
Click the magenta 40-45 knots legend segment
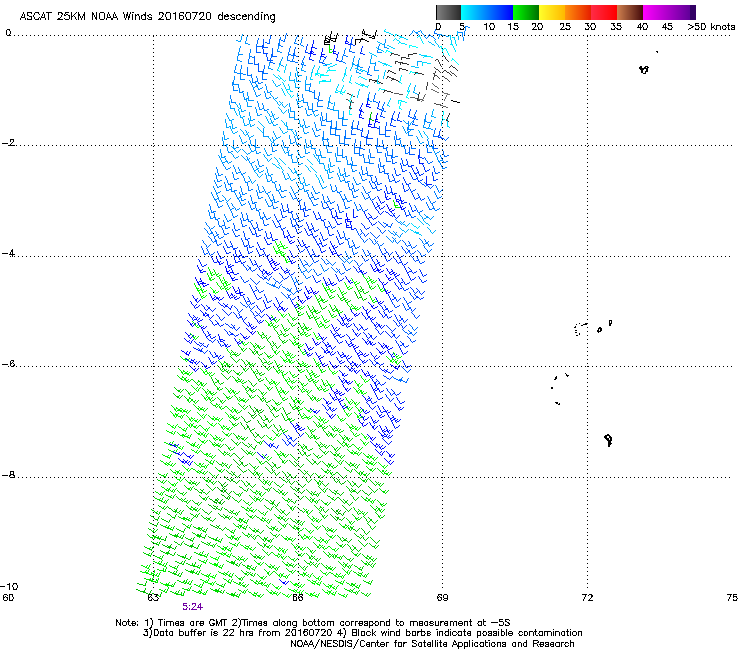pos(656,12)
